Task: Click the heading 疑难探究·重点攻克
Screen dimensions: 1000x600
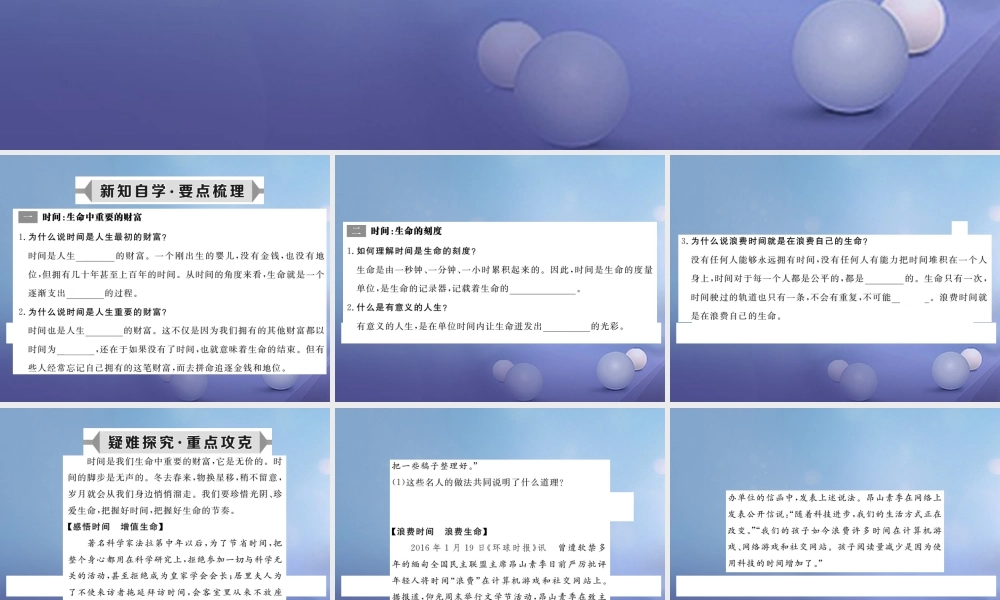Action: click(x=178, y=442)
